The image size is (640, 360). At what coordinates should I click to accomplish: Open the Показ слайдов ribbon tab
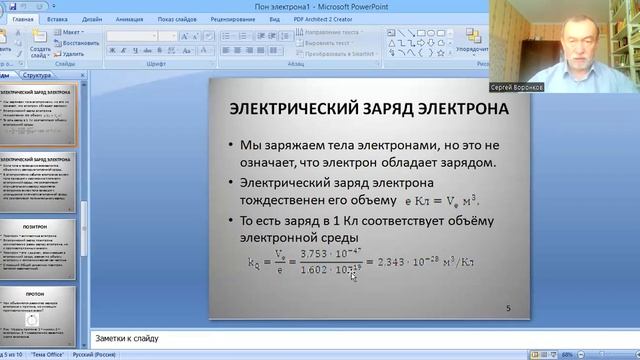[x=177, y=19]
